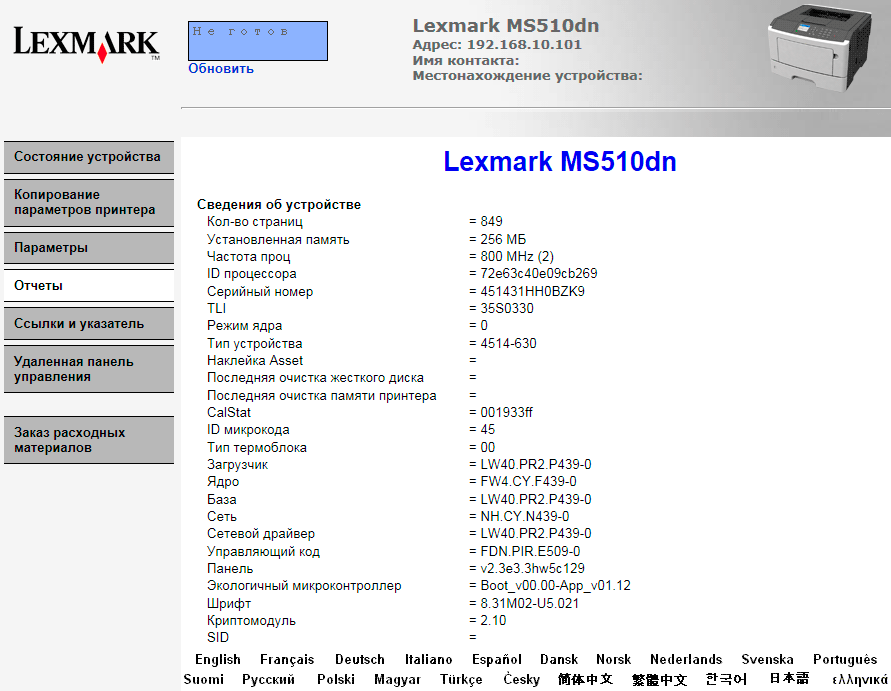This screenshot has width=891, height=691.
Task: Click the gray header Lexmark MS510dn name
Action: click(506, 26)
